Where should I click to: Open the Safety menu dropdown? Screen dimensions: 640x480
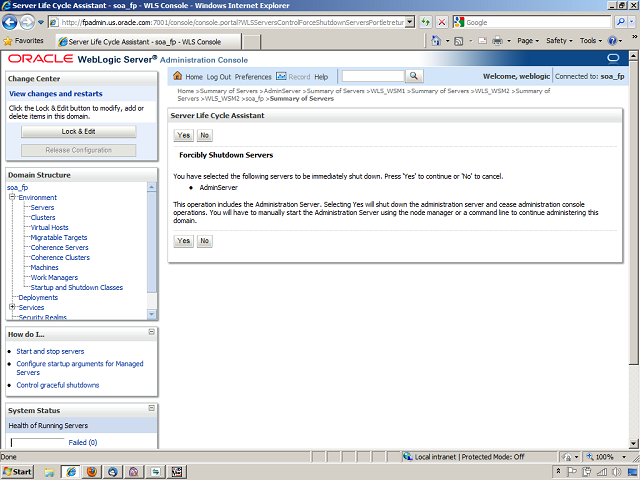pos(560,41)
